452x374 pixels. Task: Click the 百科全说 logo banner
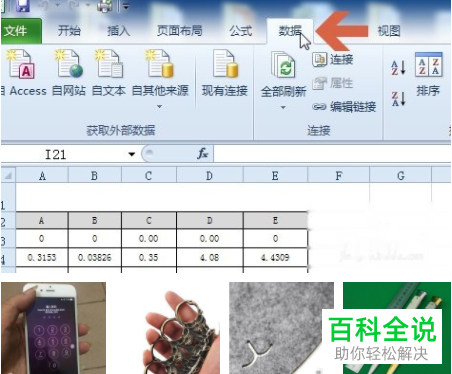(x=382, y=337)
